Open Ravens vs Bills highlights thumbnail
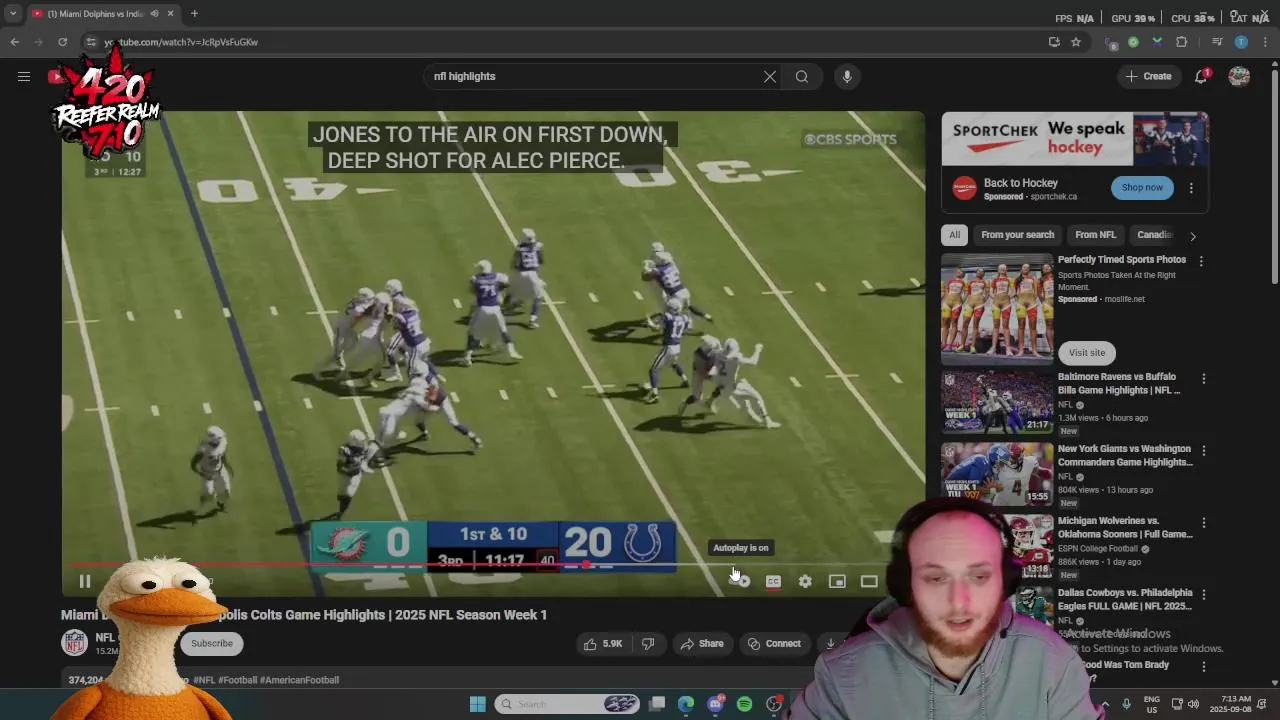This screenshot has width=1280, height=720. click(997, 403)
